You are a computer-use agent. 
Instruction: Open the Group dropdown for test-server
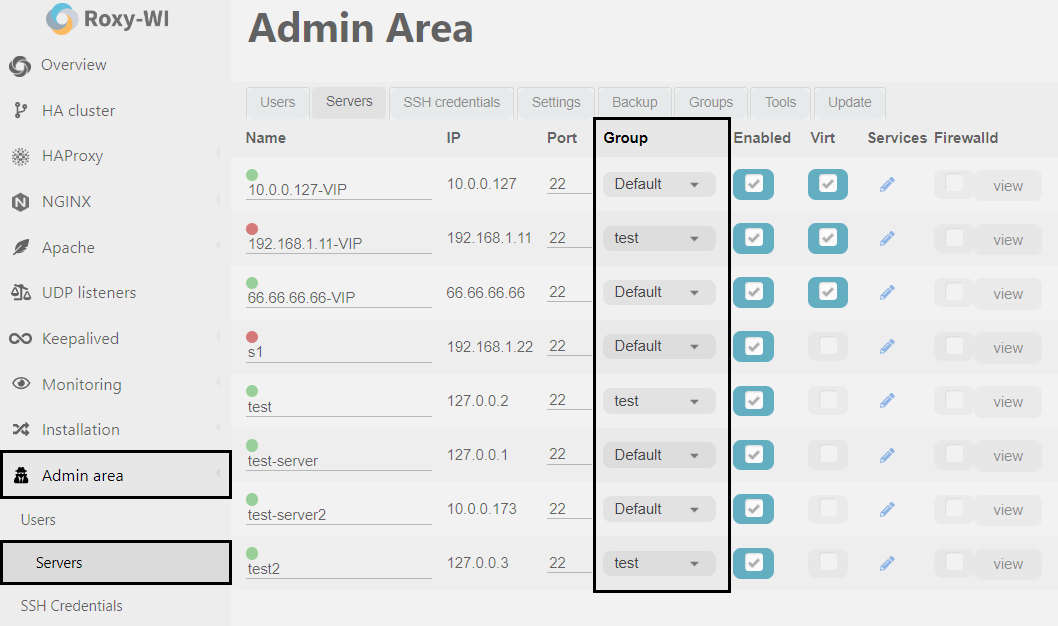(659, 454)
